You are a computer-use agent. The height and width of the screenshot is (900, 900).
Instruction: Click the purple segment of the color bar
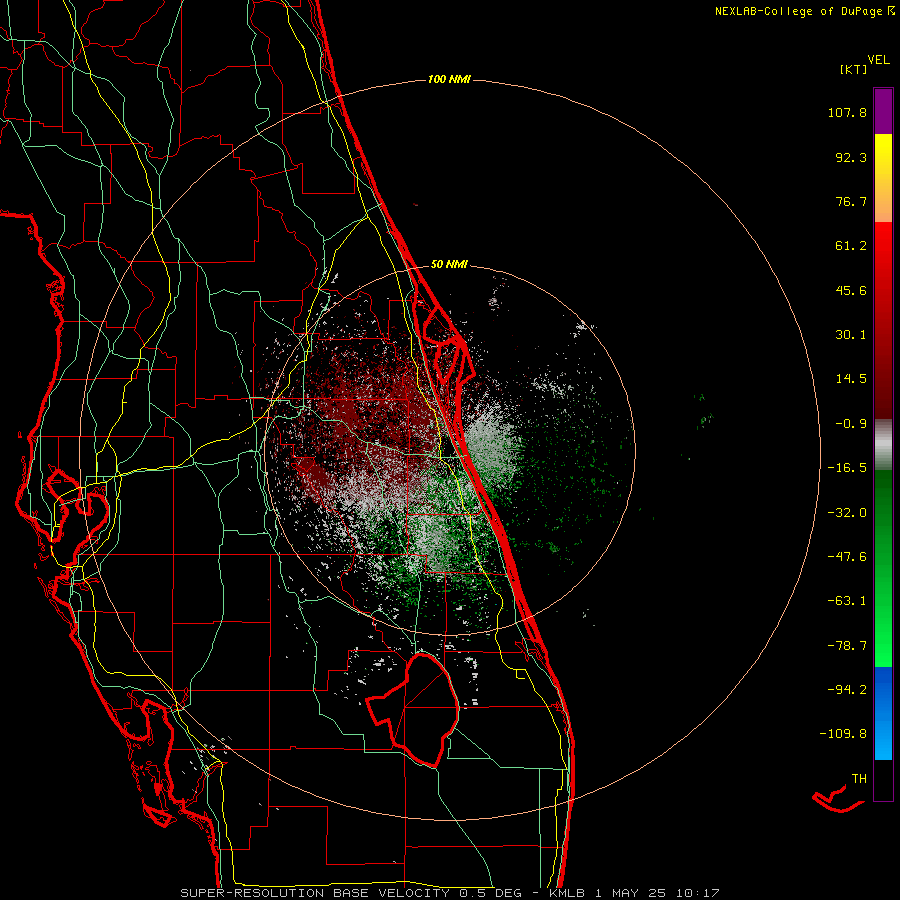pyautogui.click(x=883, y=111)
